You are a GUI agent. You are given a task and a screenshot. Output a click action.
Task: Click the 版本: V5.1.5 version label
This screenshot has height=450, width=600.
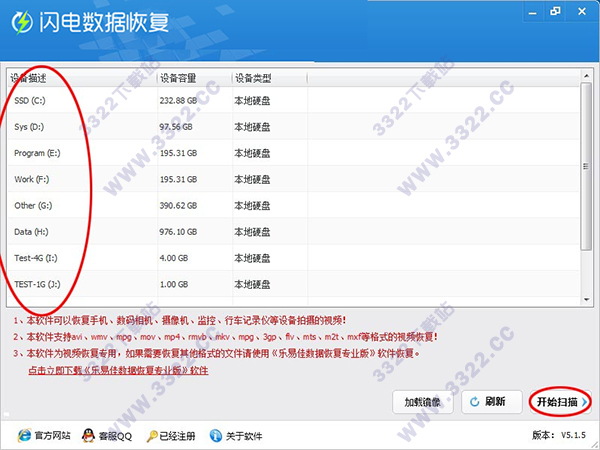pyautogui.click(x=559, y=435)
